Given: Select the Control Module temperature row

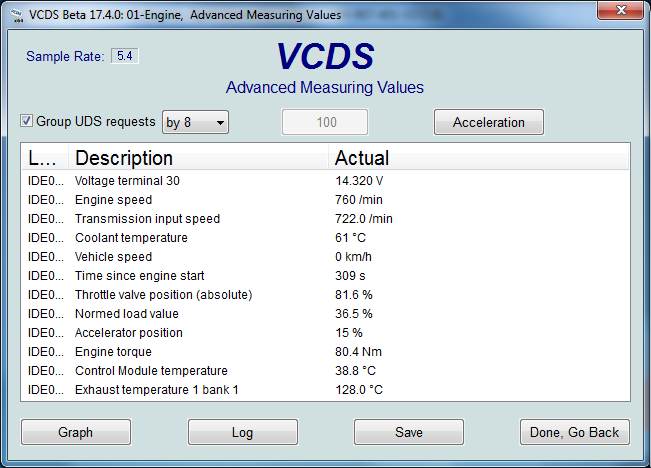Looking at the screenshot, I should 326,371.
